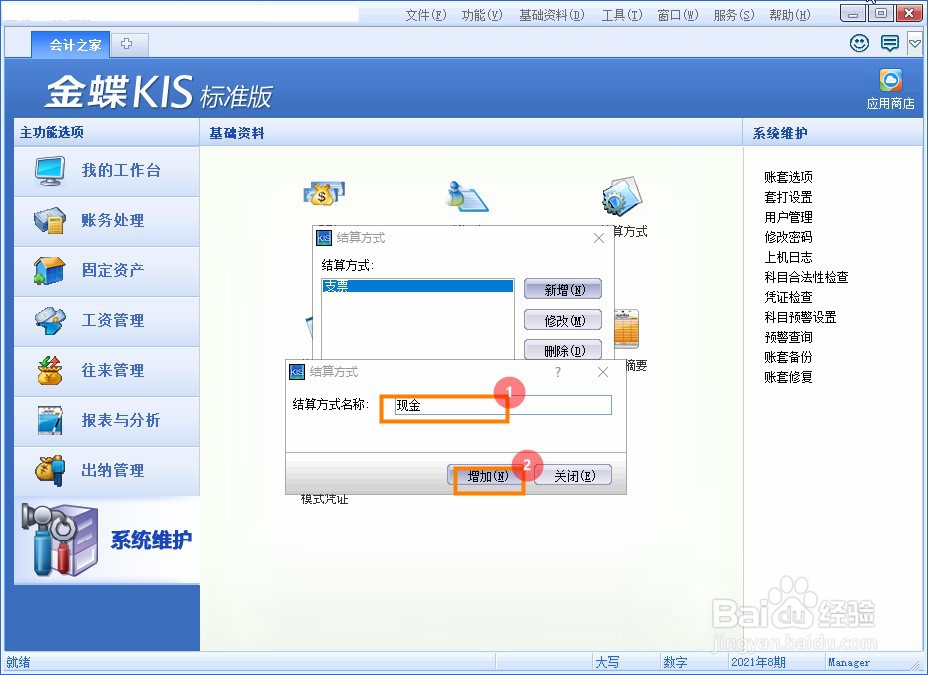Click 2021年8期 in status bar

click(758, 662)
